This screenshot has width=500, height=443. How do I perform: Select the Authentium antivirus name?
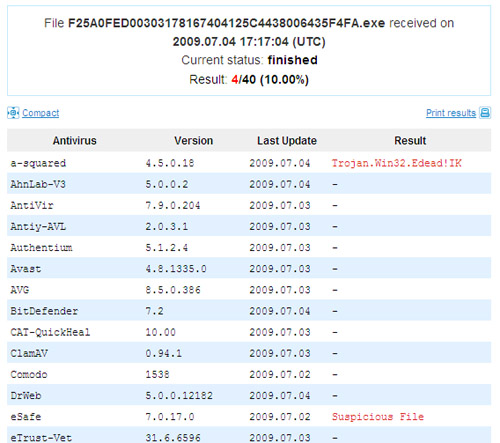(41, 248)
